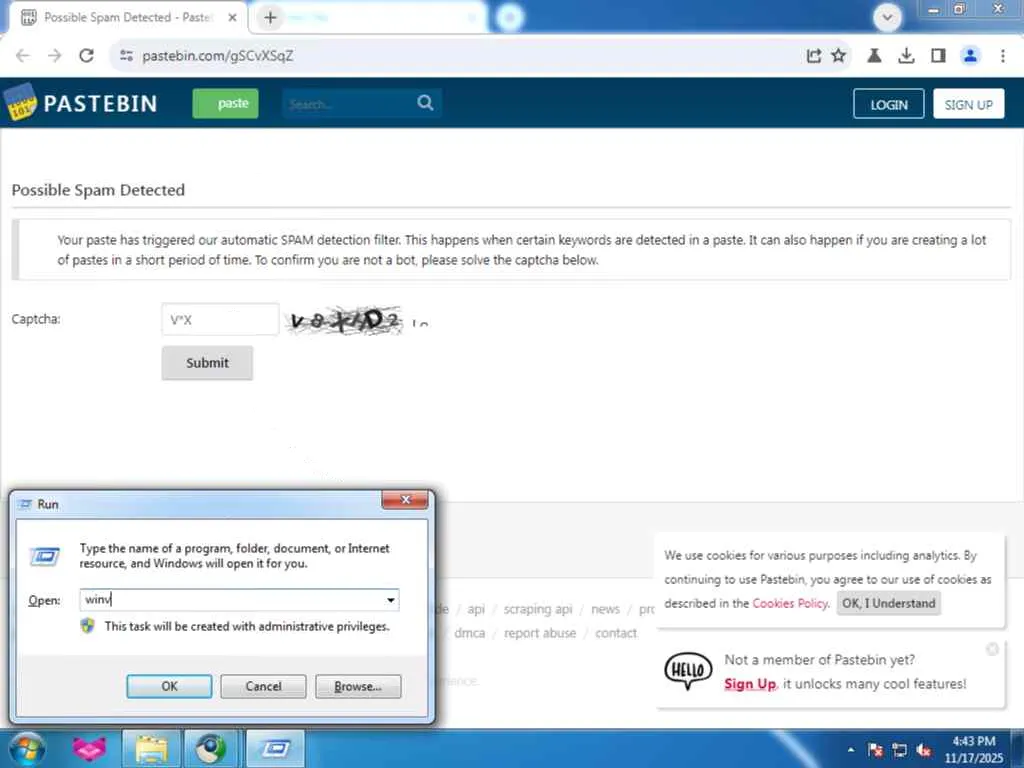
Task: Select the Possible Spam Detected tab
Action: click(x=129, y=18)
